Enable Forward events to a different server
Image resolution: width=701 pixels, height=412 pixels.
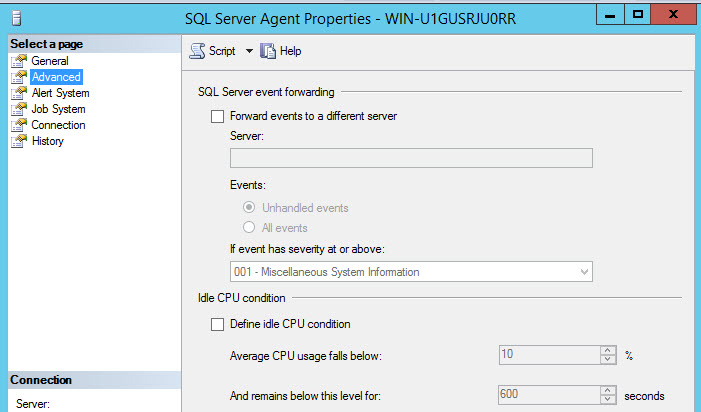tap(218, 116)
